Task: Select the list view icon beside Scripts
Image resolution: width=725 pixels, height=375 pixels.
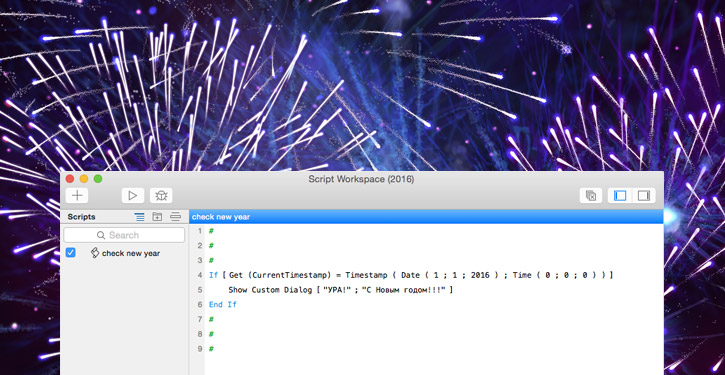Action: 139,217
